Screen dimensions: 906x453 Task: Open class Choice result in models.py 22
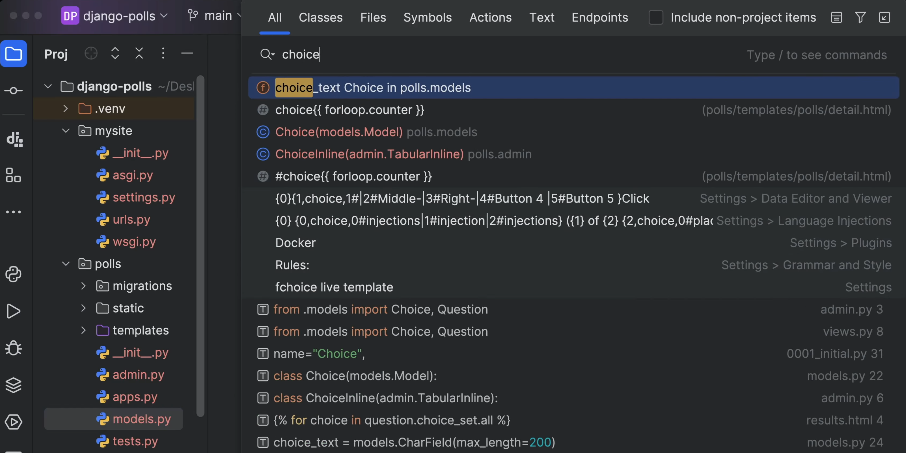click(574, 376)
